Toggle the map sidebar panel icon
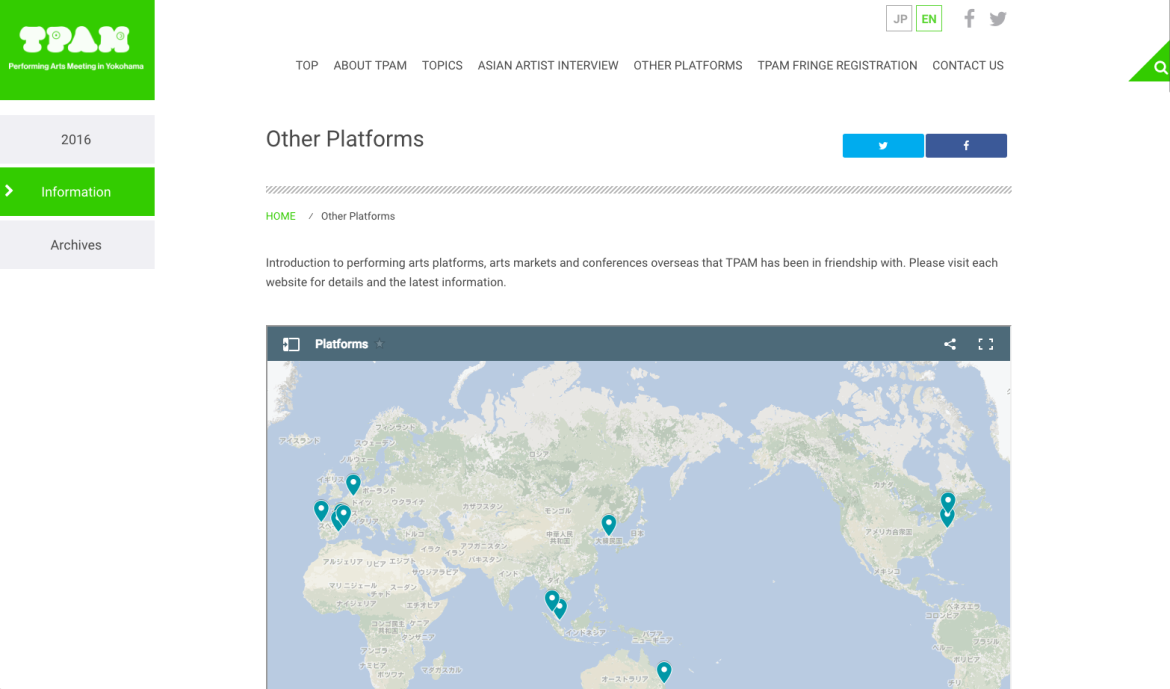This screenshot has width=1170, height=689. (x=291, y=344)
